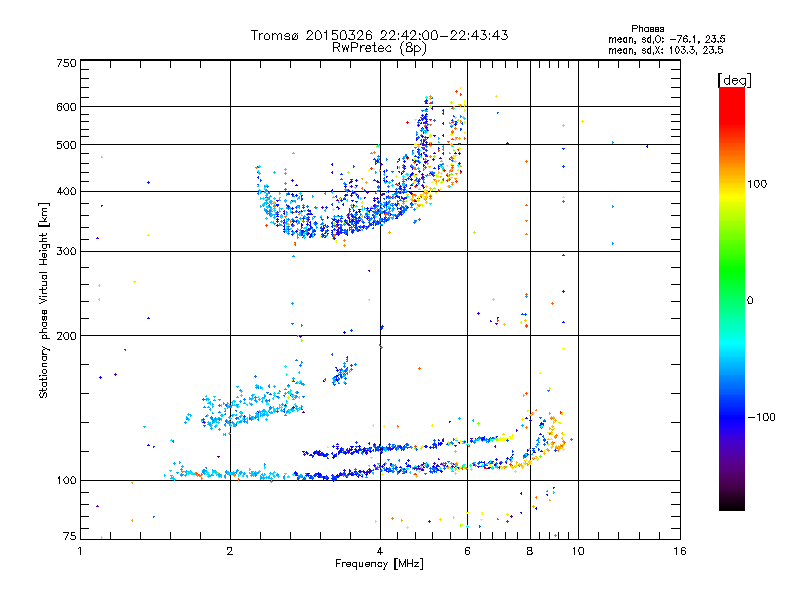Click x-axis tick label '2'

point(230,551)
